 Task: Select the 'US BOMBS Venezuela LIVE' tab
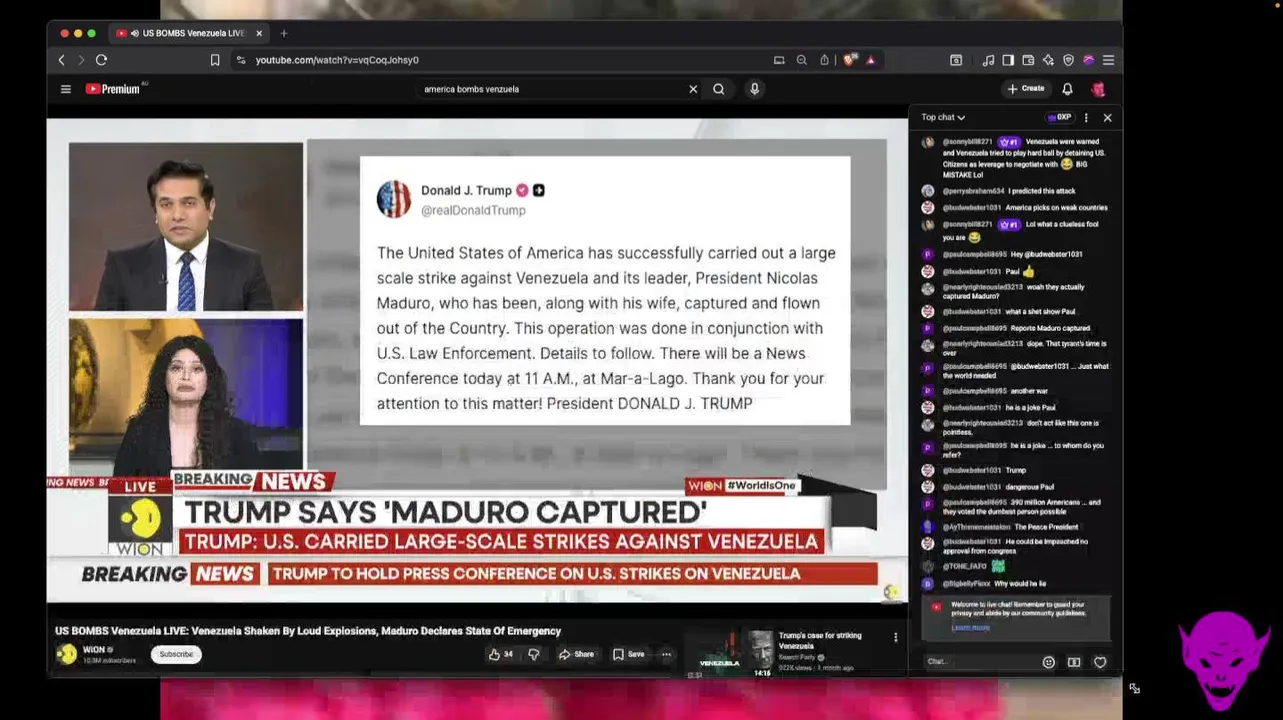tap(188, 33)
